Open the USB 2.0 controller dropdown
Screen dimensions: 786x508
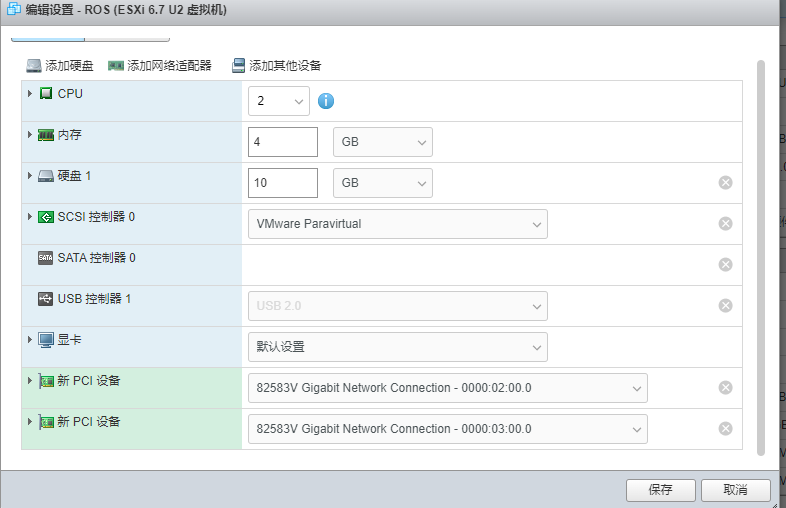[398, 306]
